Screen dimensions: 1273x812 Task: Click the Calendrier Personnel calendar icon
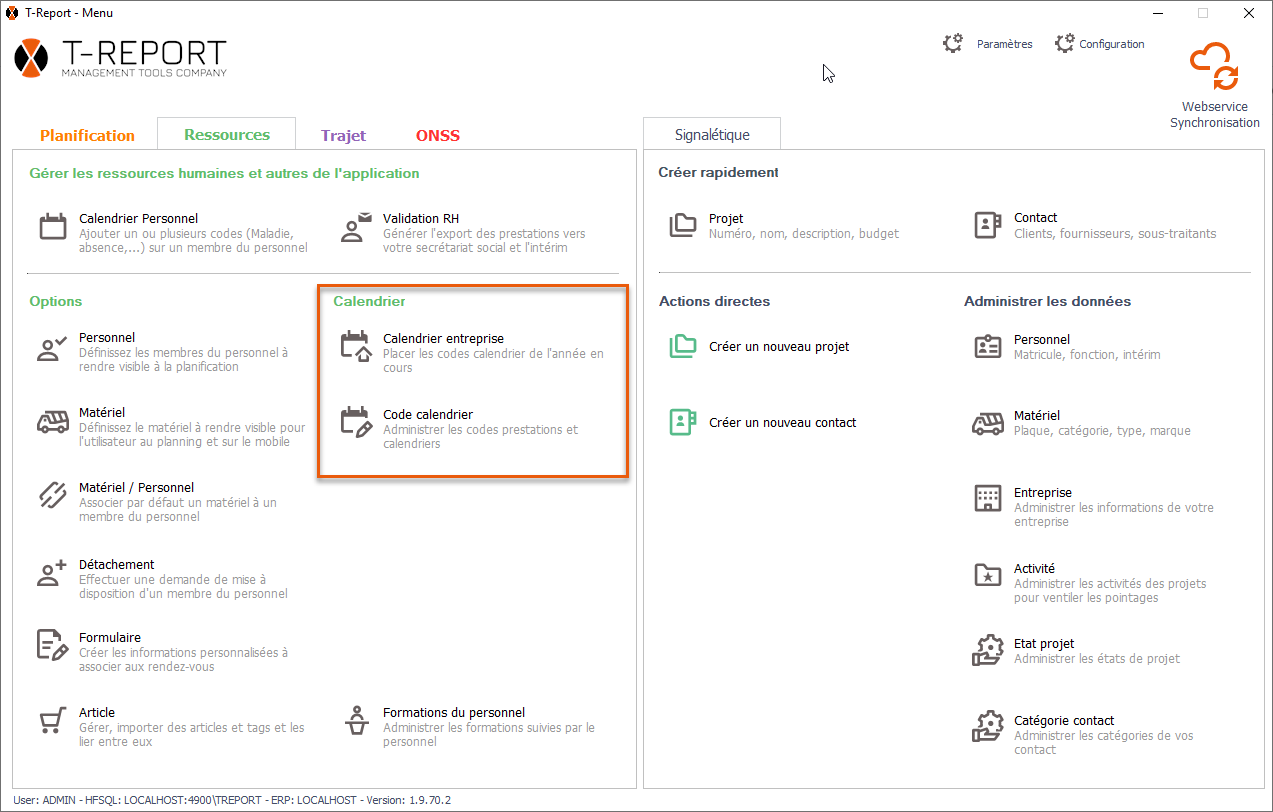click(x=53, y=226)
